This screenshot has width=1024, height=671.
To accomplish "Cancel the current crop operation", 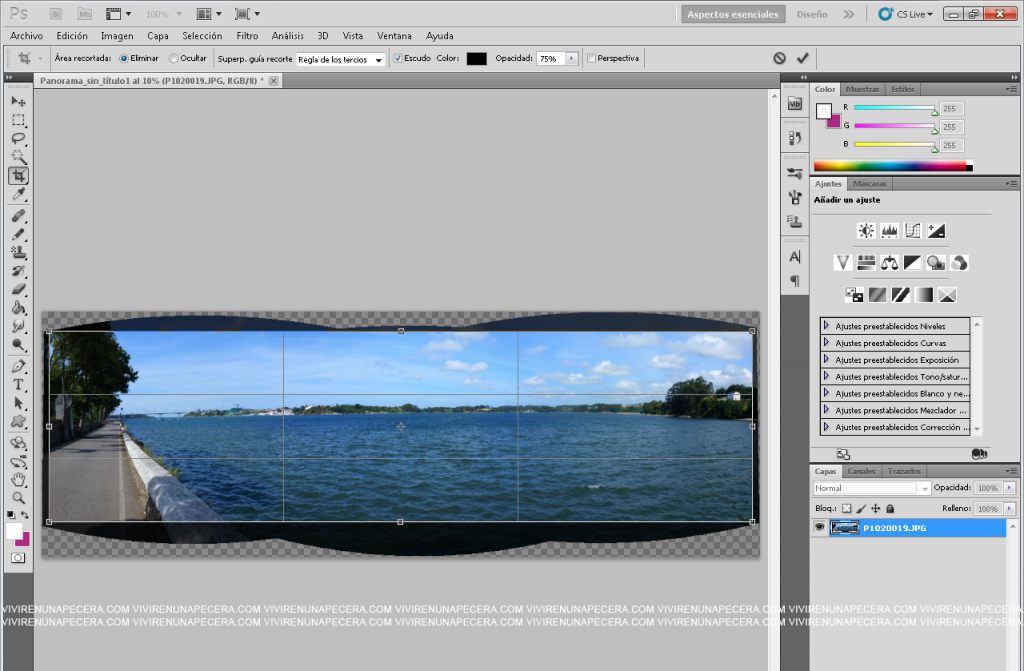I will tap(779, 58).
